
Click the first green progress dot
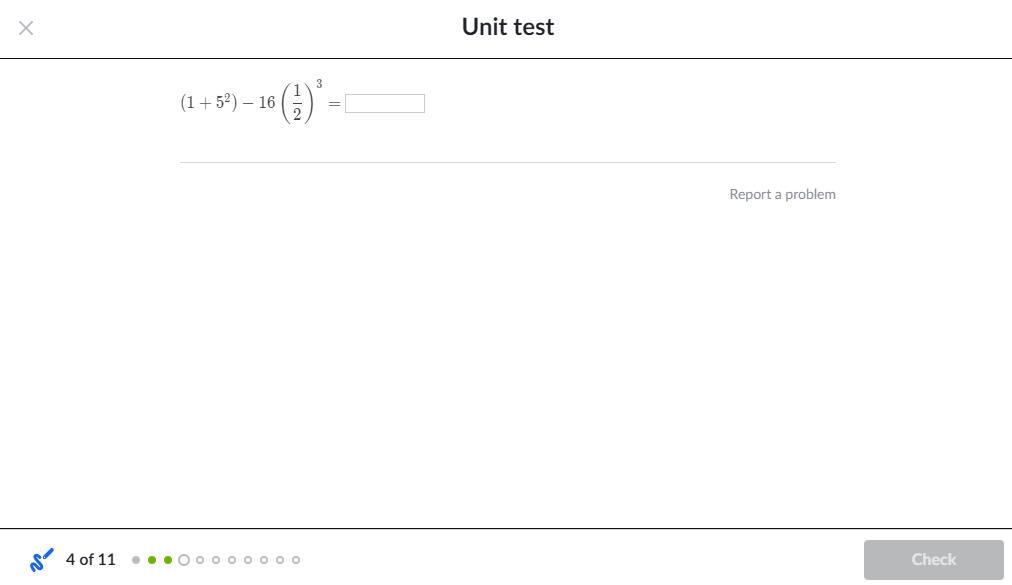coord(152,560)
